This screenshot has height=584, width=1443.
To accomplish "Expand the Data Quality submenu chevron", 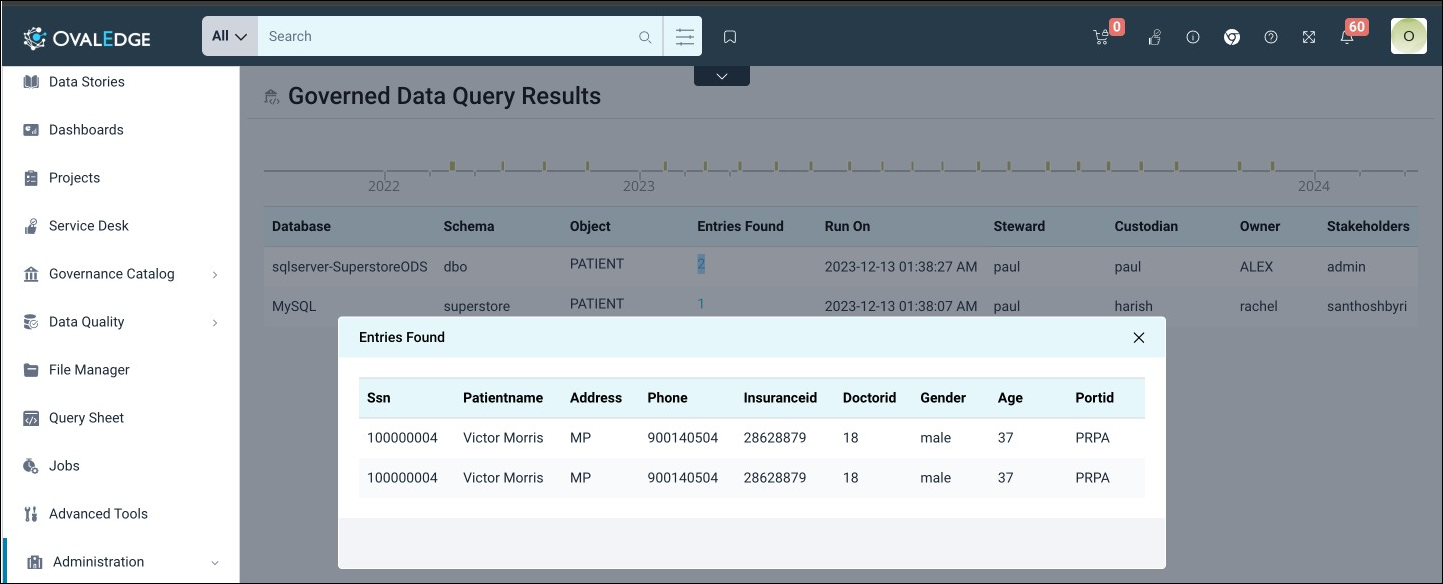I will (215, 322).
